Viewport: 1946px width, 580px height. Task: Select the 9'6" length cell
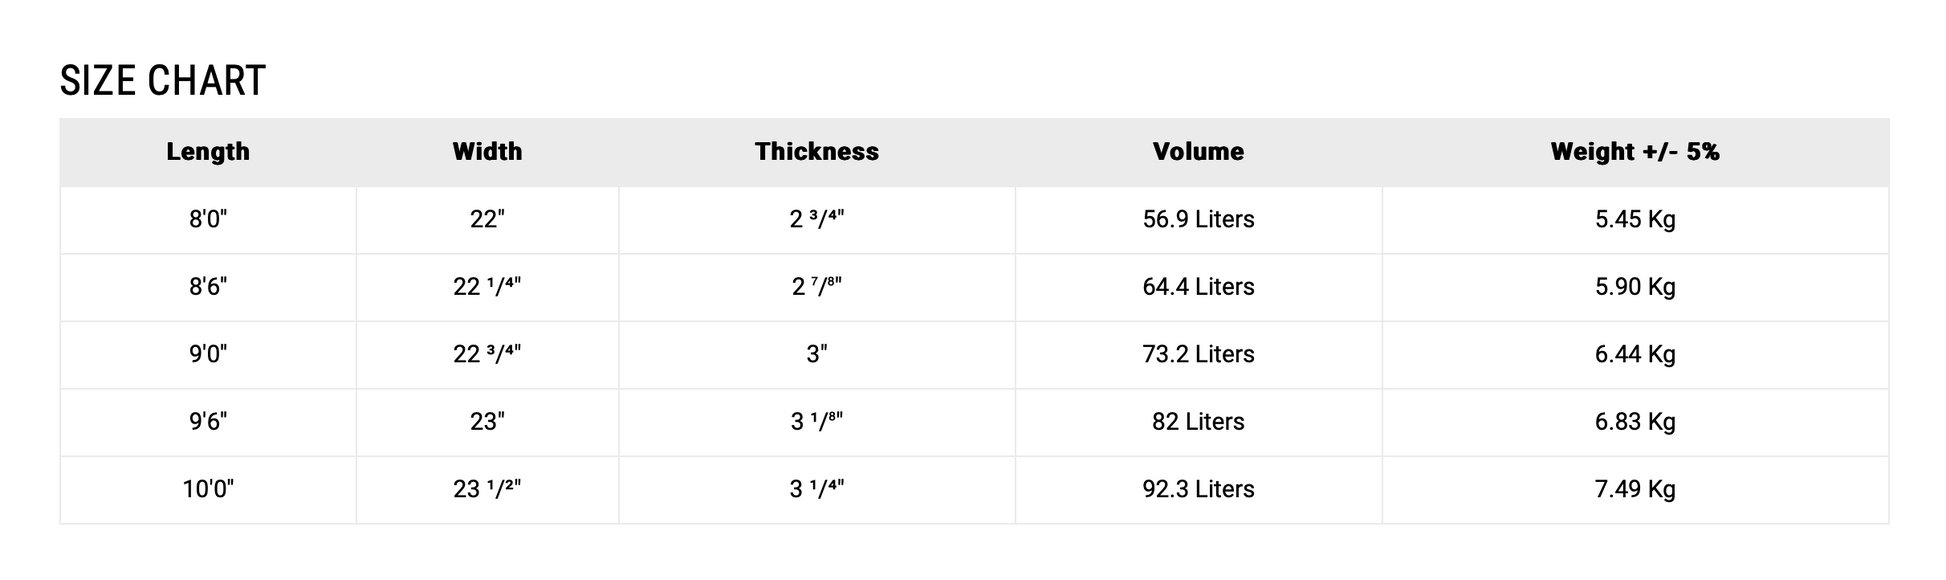click(208, 422)
